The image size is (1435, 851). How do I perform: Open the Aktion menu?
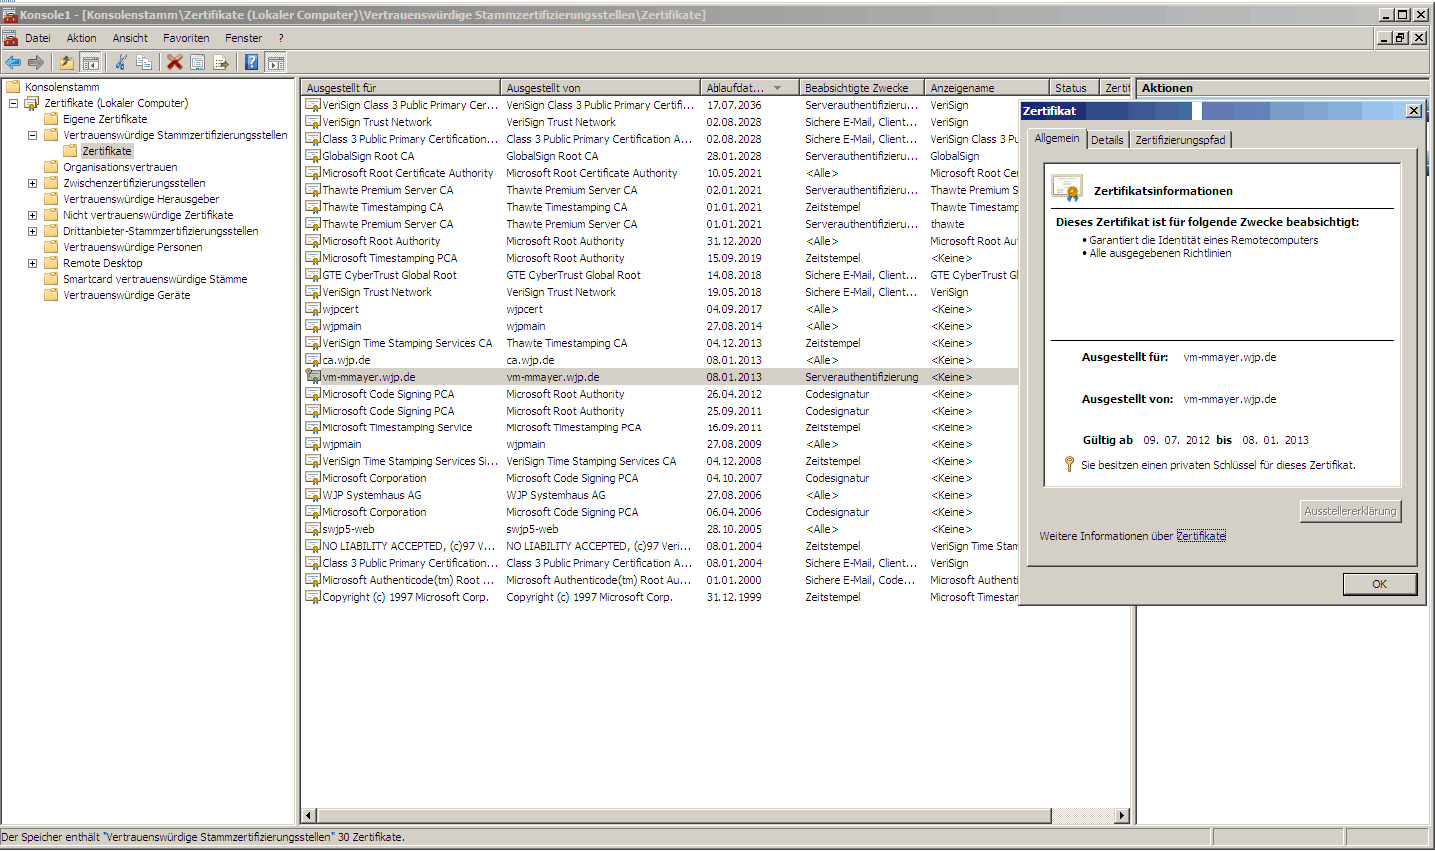pyautogui.click(x=81, y=38)
